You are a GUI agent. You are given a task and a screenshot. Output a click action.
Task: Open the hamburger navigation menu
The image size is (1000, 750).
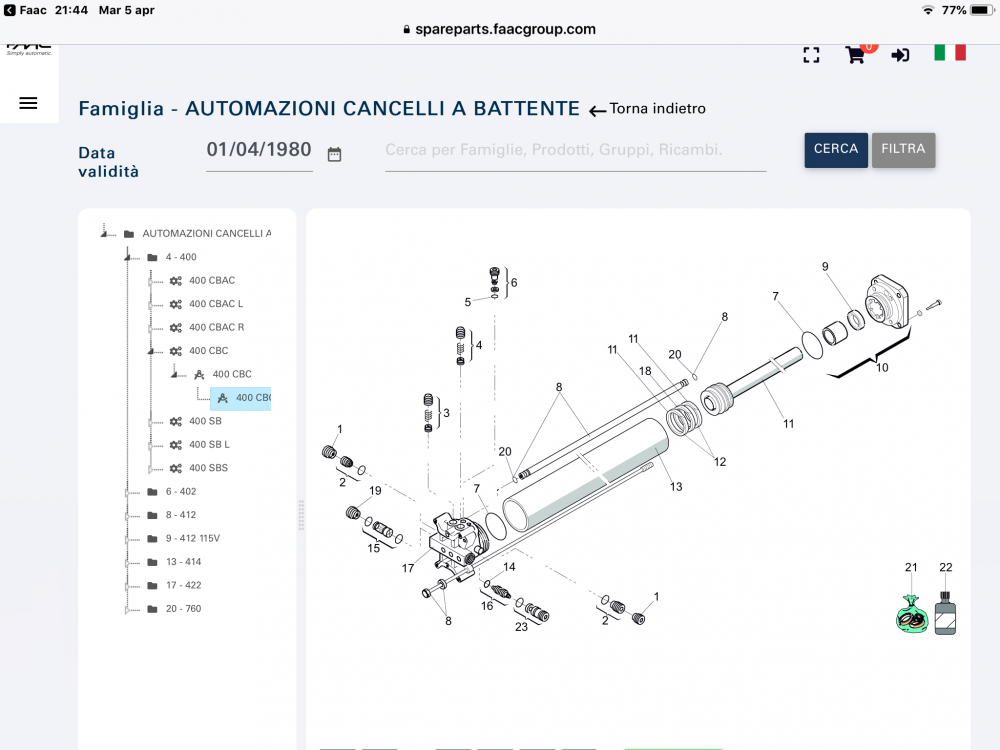(28, 103)
